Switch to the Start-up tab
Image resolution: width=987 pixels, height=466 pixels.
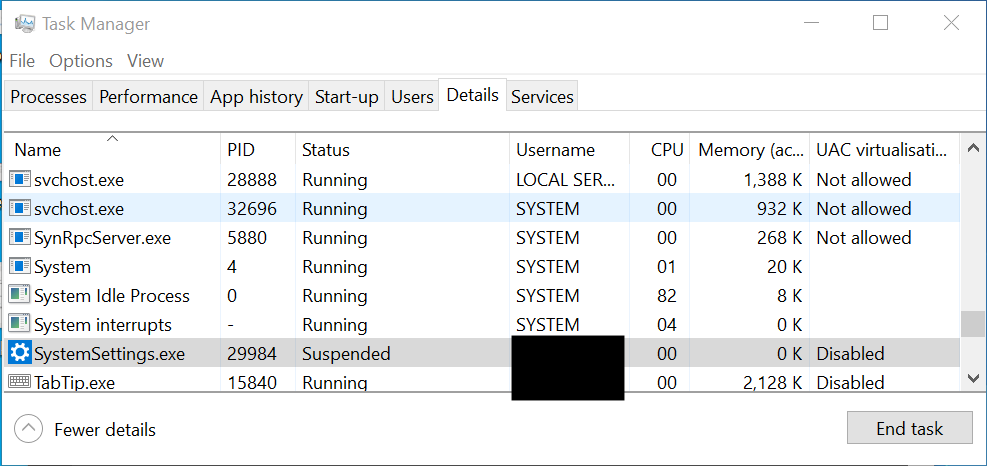click(347, 97)
